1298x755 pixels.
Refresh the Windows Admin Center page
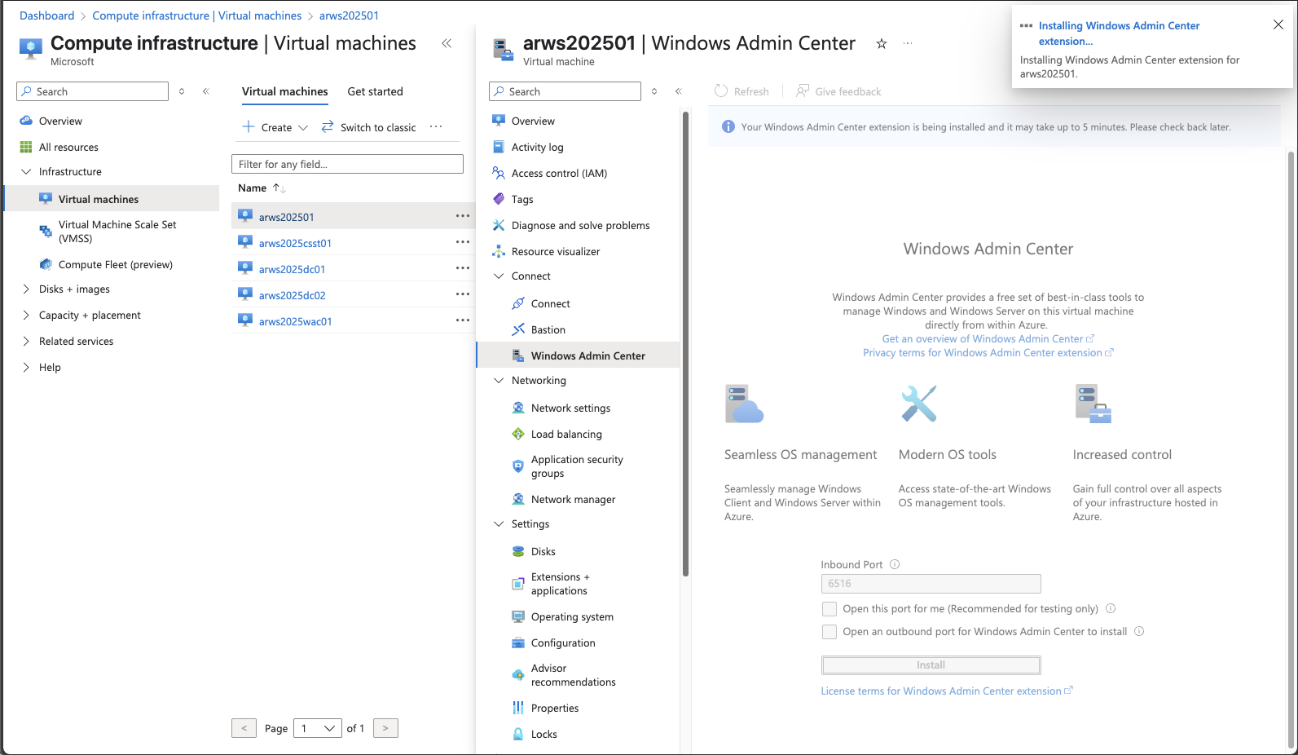pos(742,91)
